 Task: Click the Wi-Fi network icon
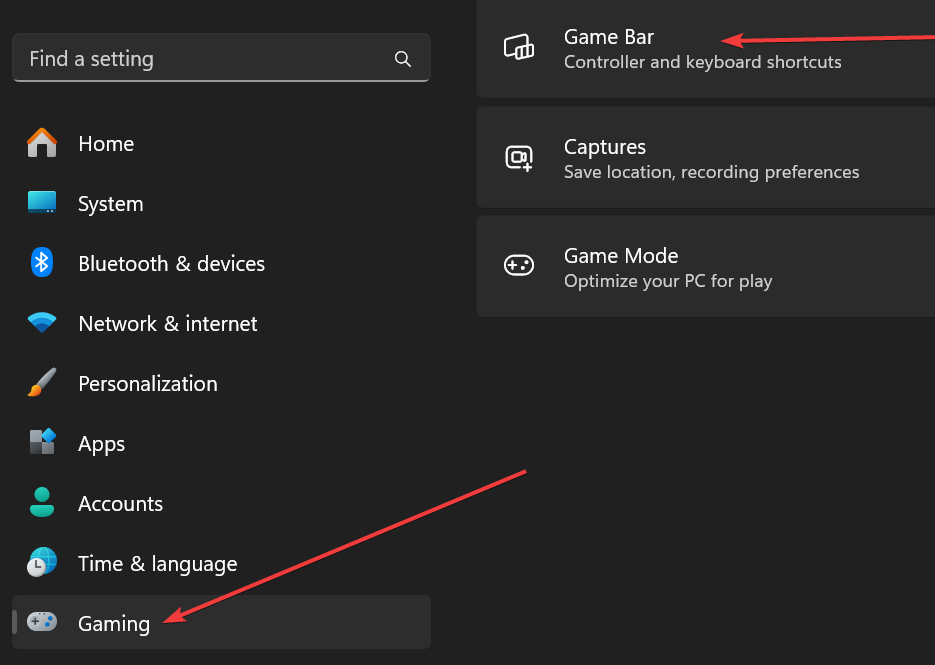pyautogui.click(x=42, y=323)
